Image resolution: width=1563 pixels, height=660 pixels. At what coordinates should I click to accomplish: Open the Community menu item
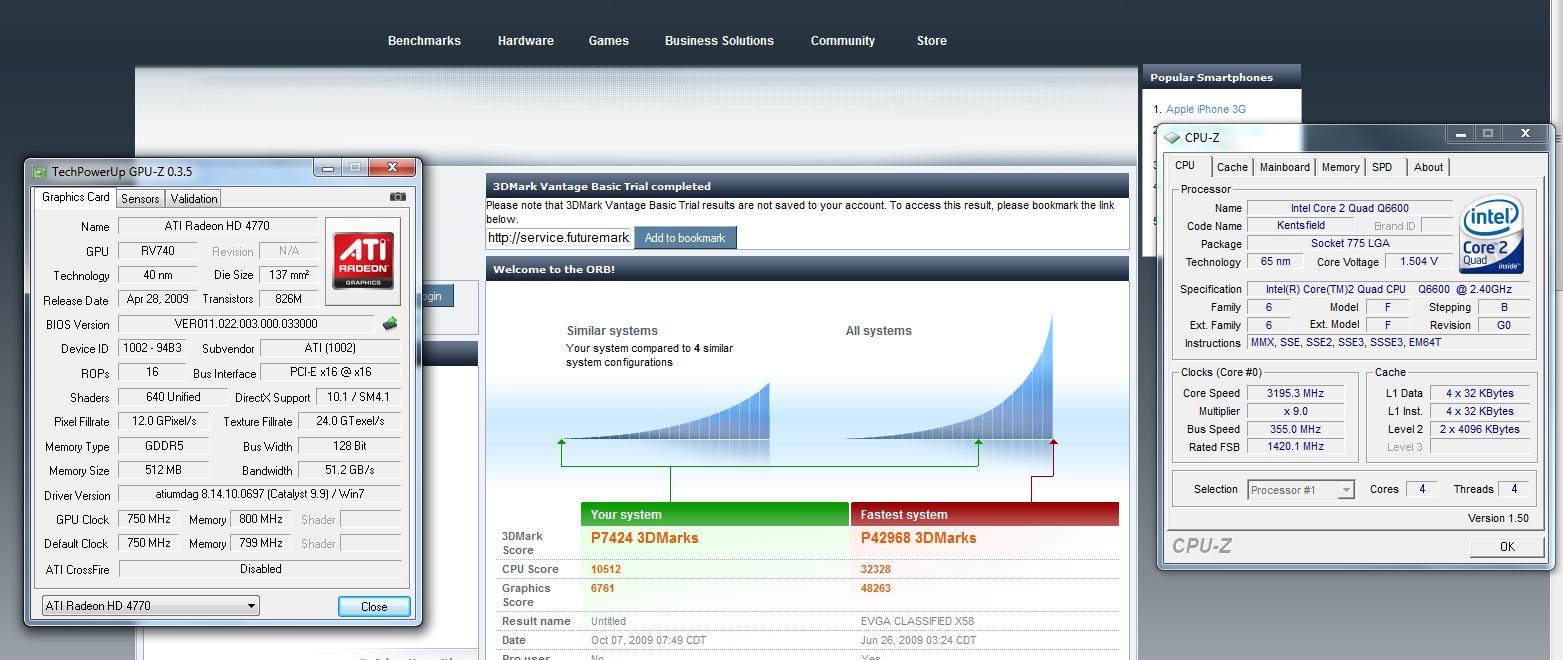(843, 41)
